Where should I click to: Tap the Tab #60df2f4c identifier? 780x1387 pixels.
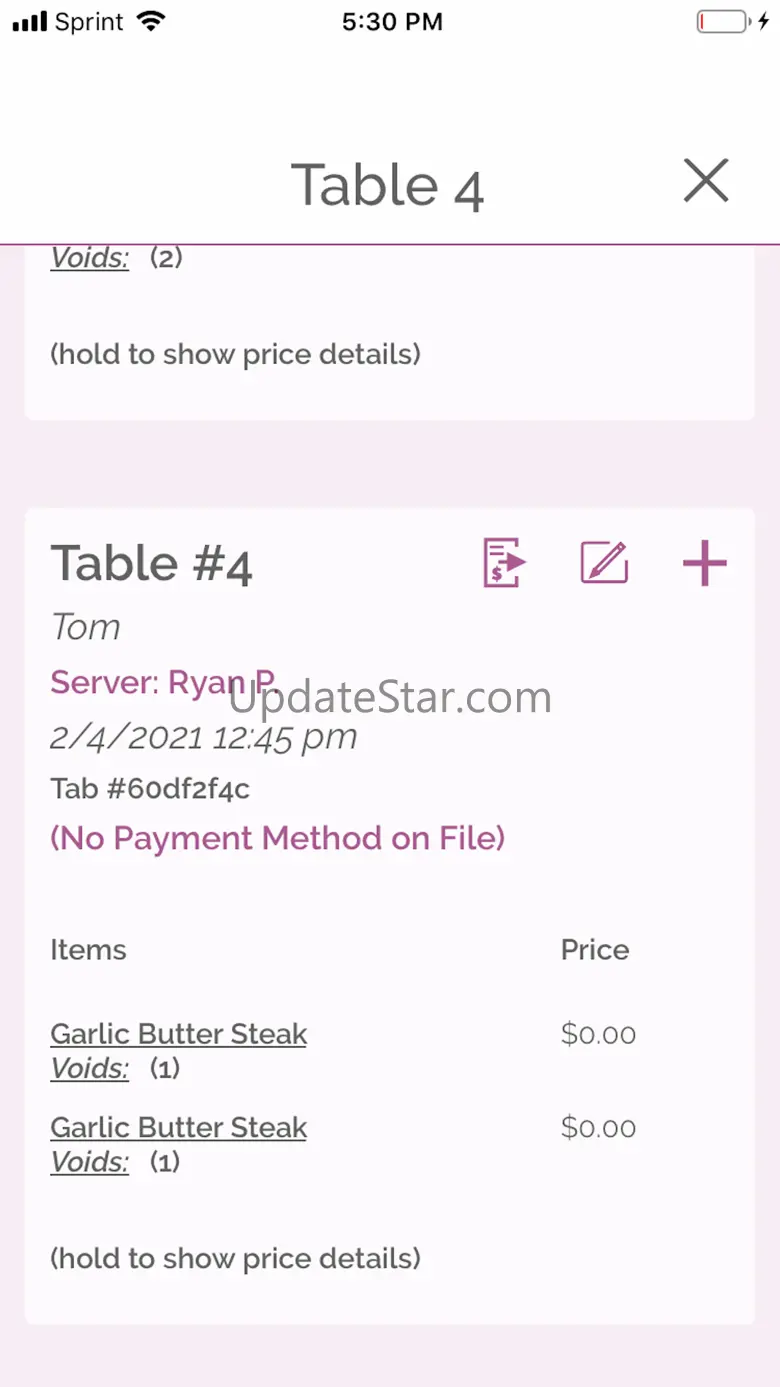pyautogui.click(x=150, y=789)
